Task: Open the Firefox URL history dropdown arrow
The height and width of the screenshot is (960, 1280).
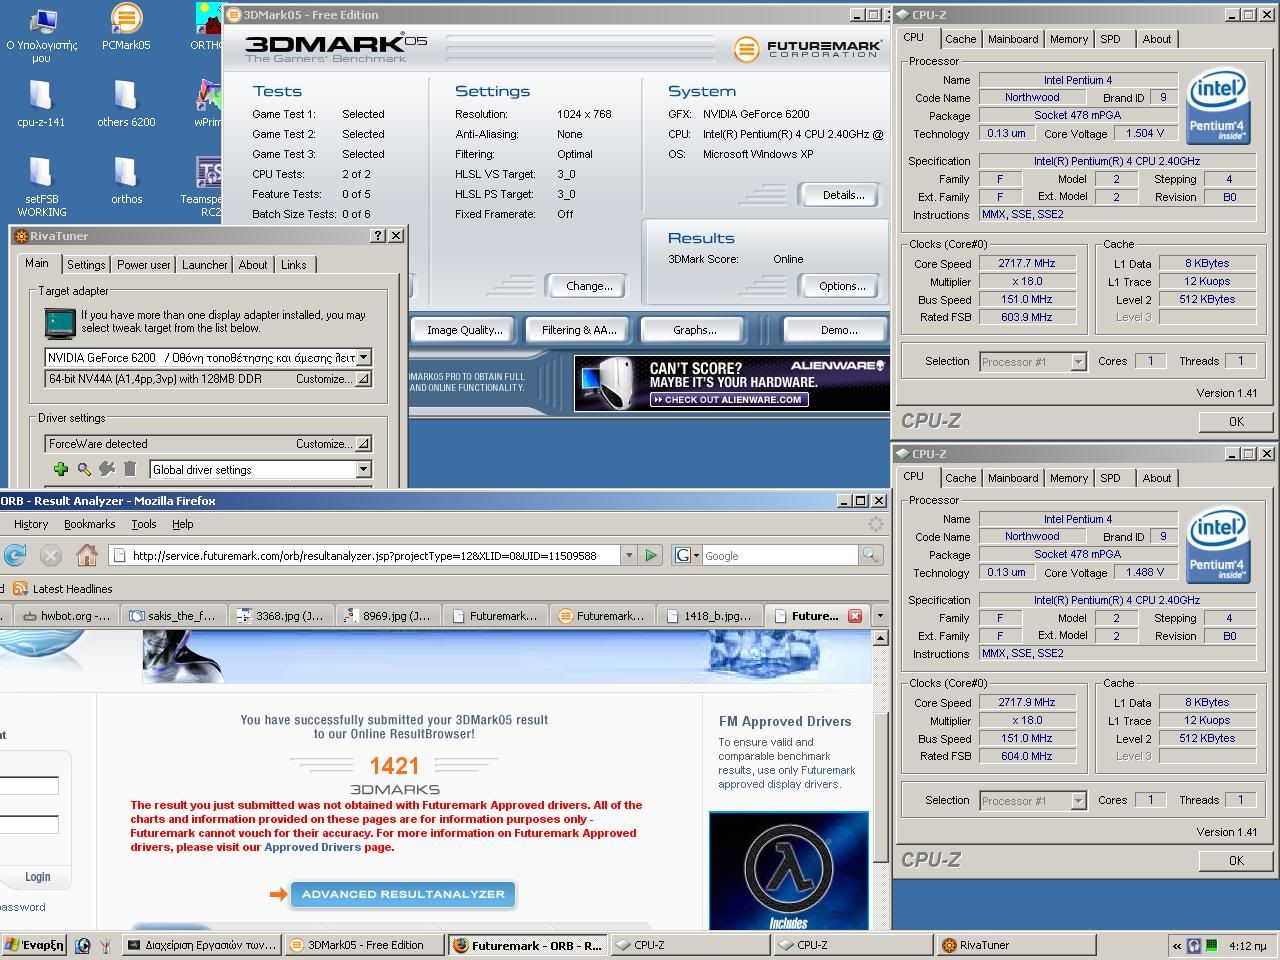Action: pyautogui.click(x=628, y=555)
